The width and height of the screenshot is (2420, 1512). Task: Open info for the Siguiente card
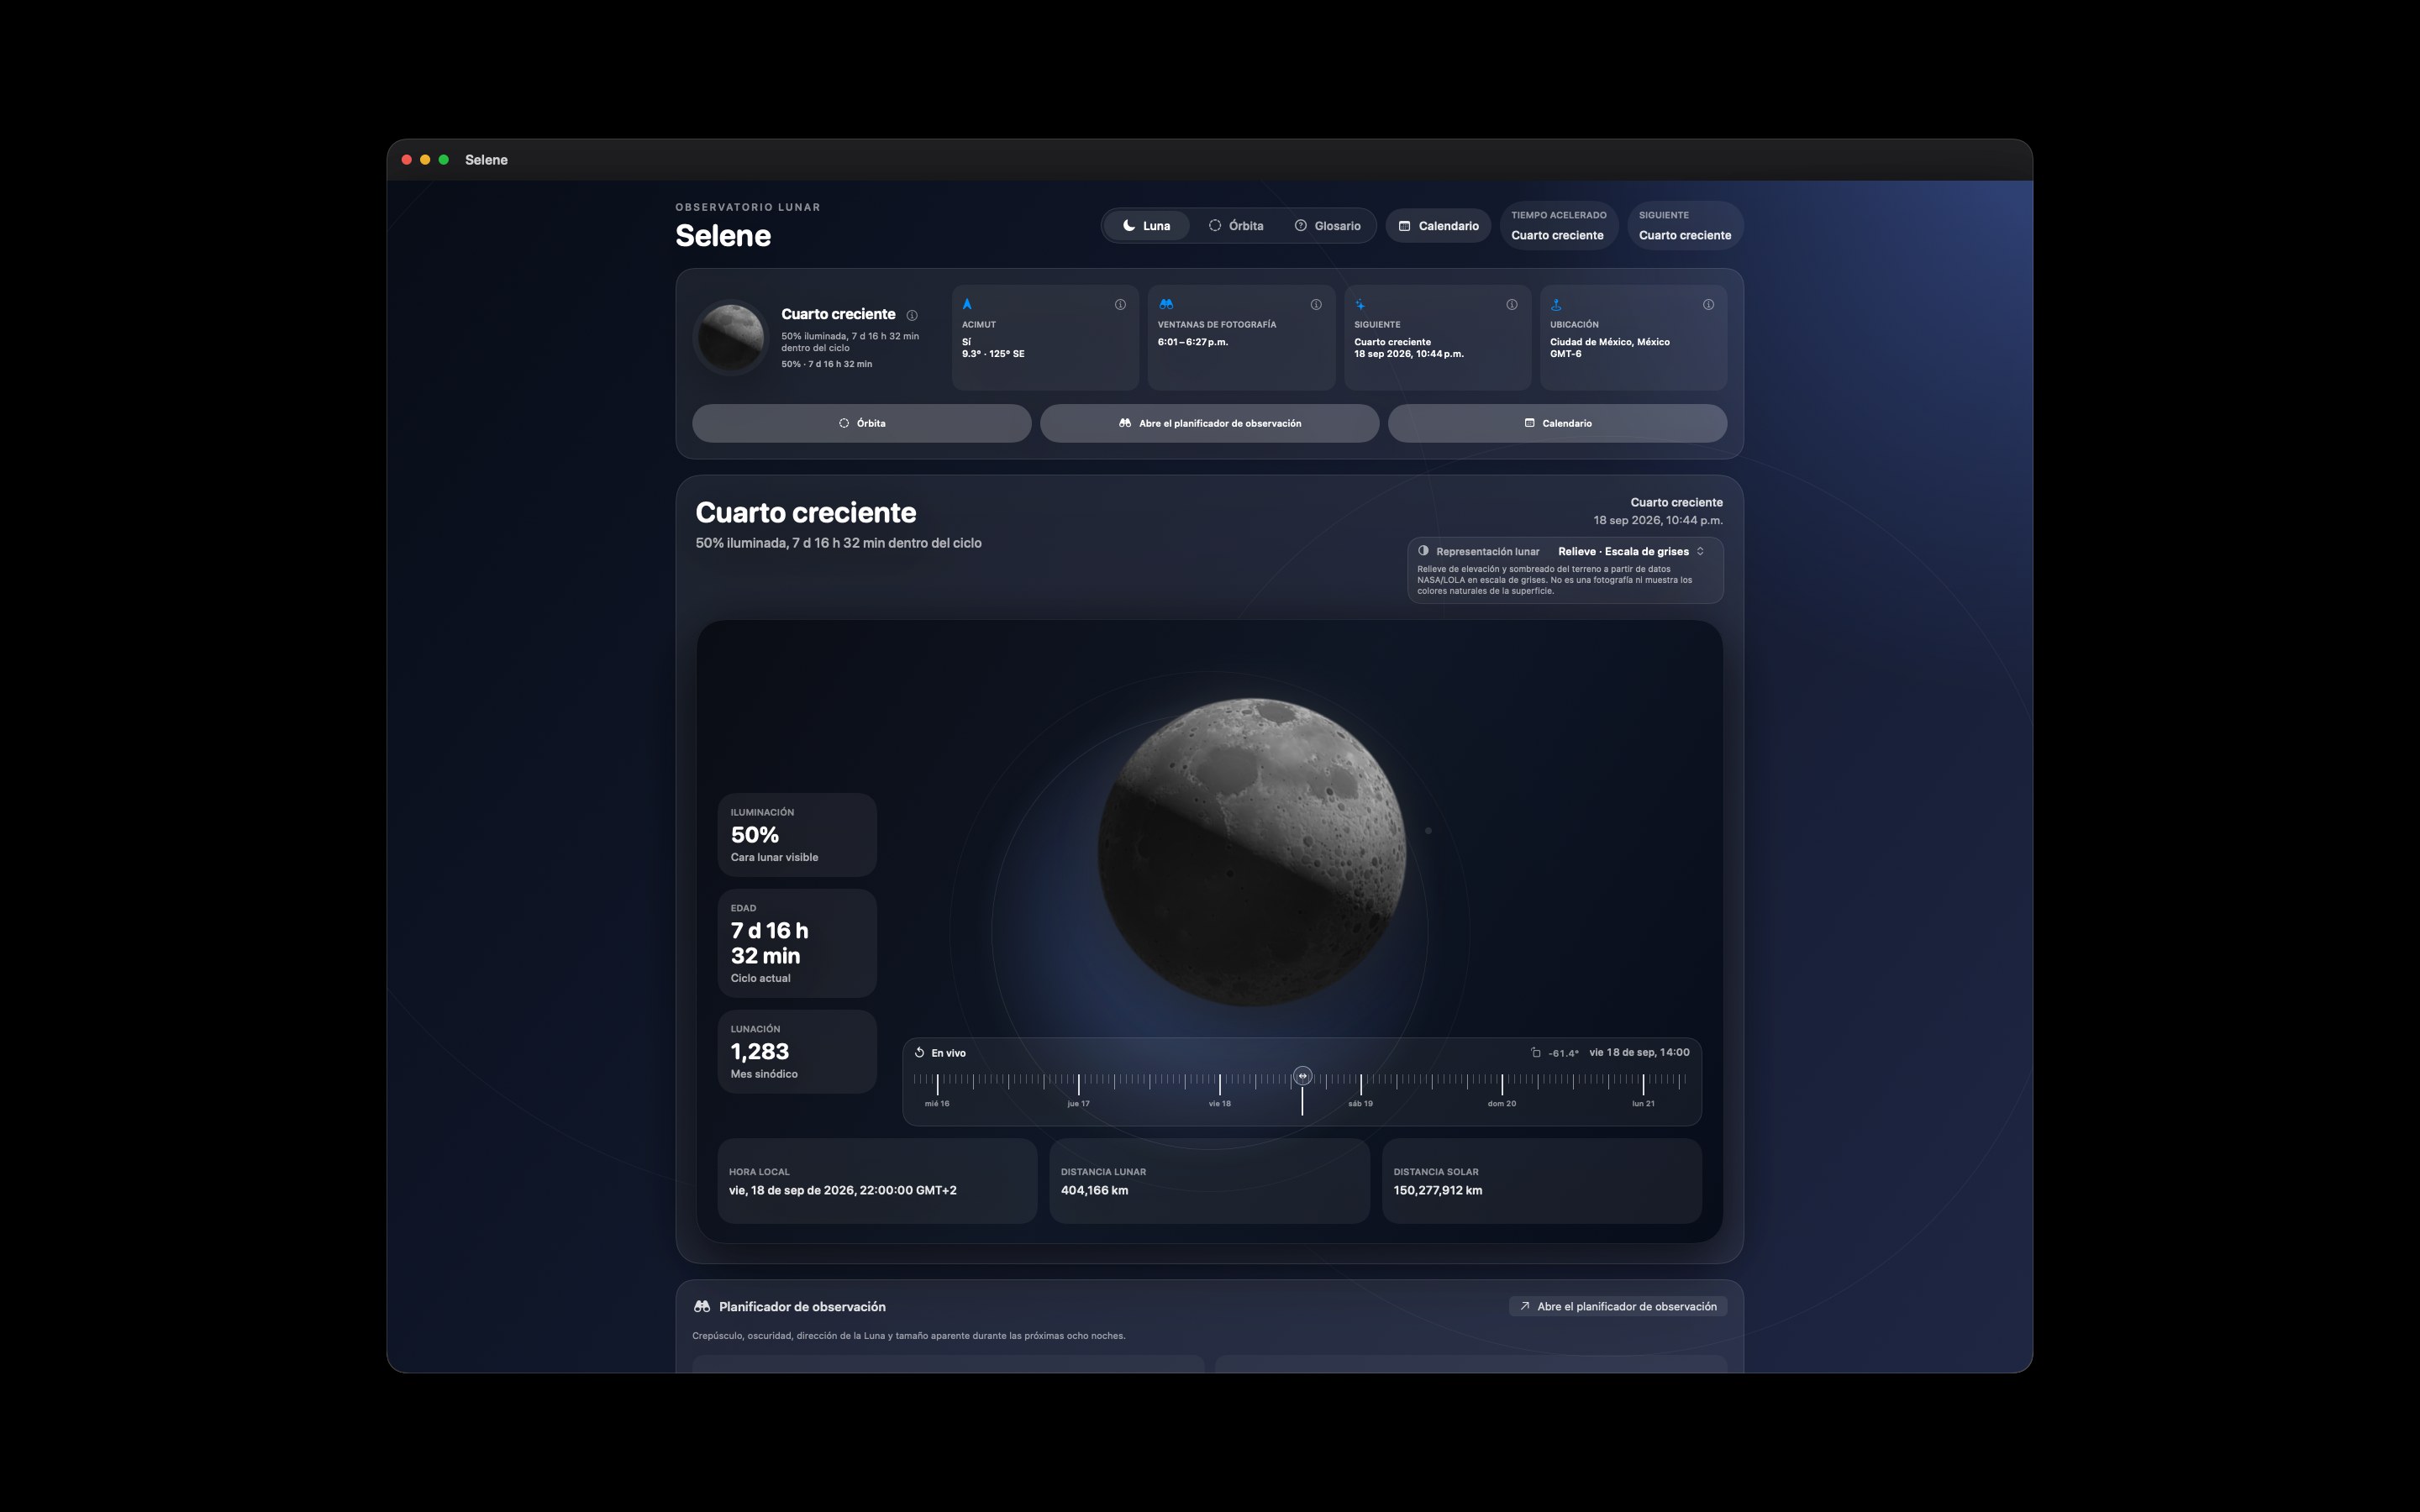[x=1512, y=305]
